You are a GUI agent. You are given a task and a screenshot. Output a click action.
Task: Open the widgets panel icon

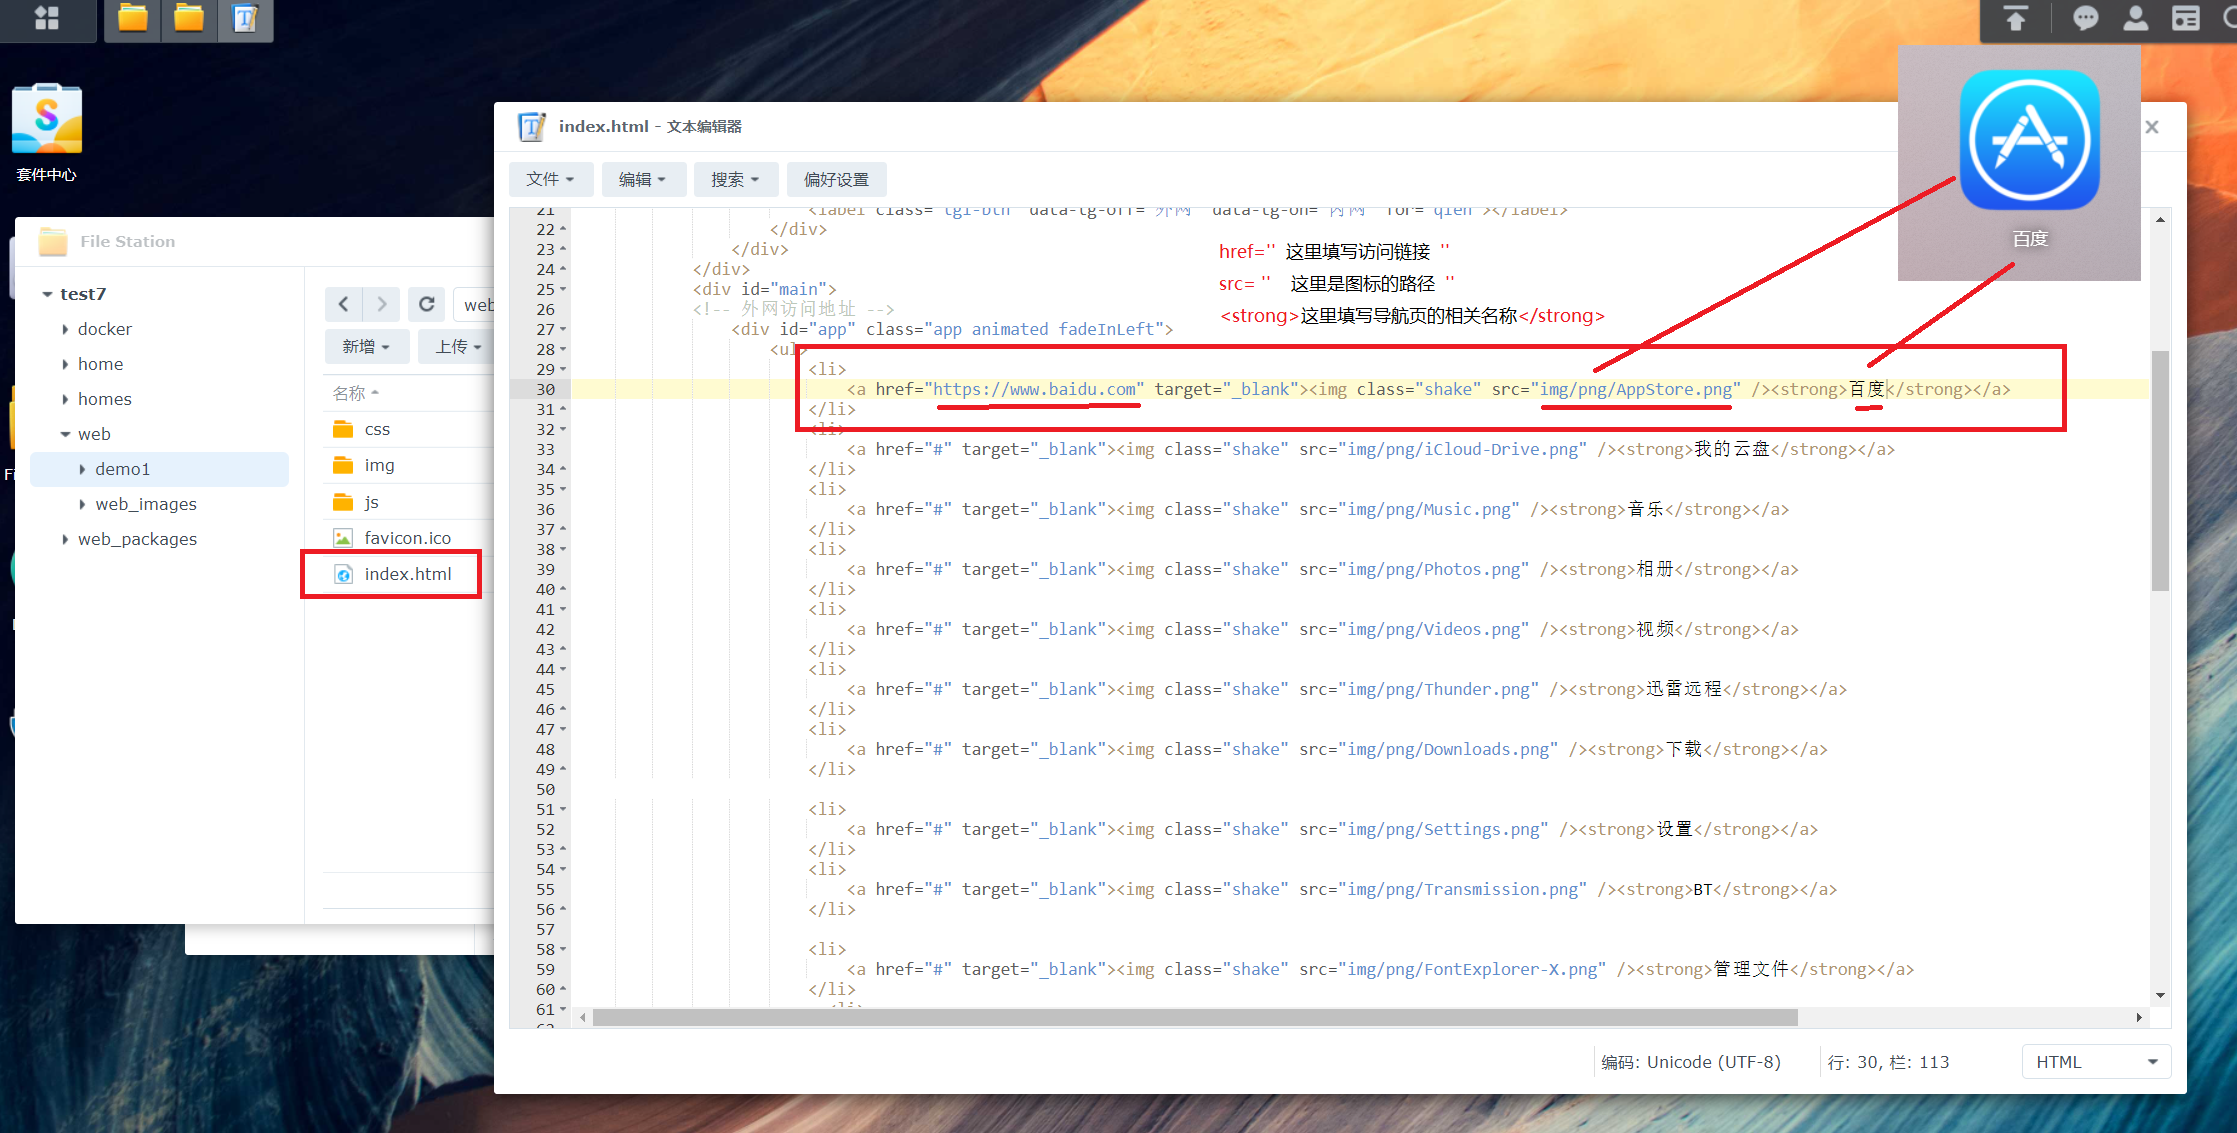(2186, 18)
